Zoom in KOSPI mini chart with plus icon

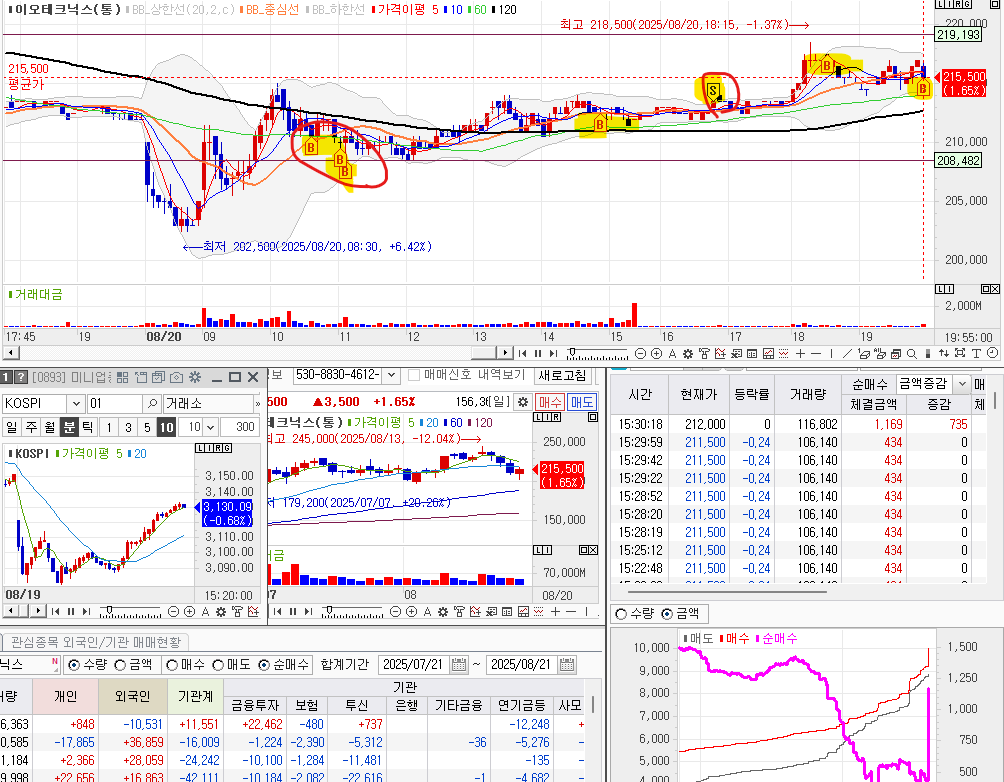(x=190, y=612)
